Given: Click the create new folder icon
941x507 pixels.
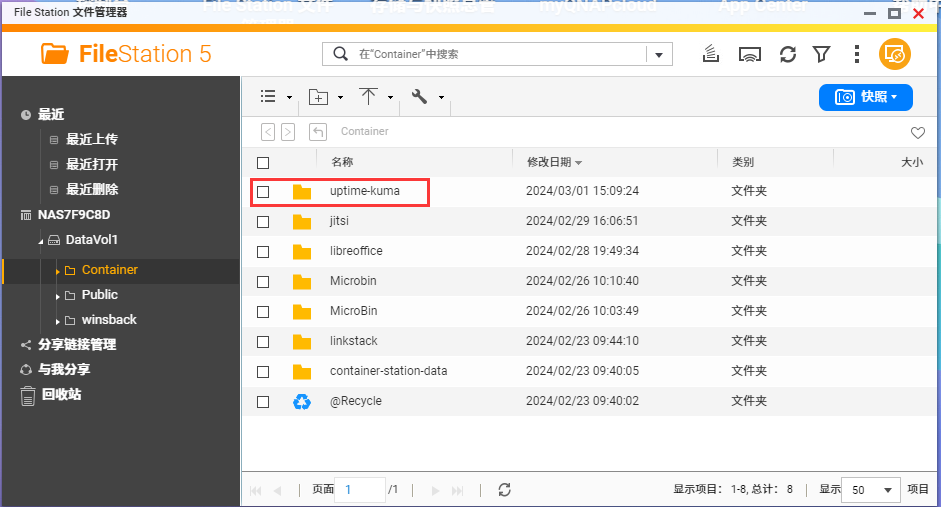Looking at the screenshot, I should [x=318, y=97].
